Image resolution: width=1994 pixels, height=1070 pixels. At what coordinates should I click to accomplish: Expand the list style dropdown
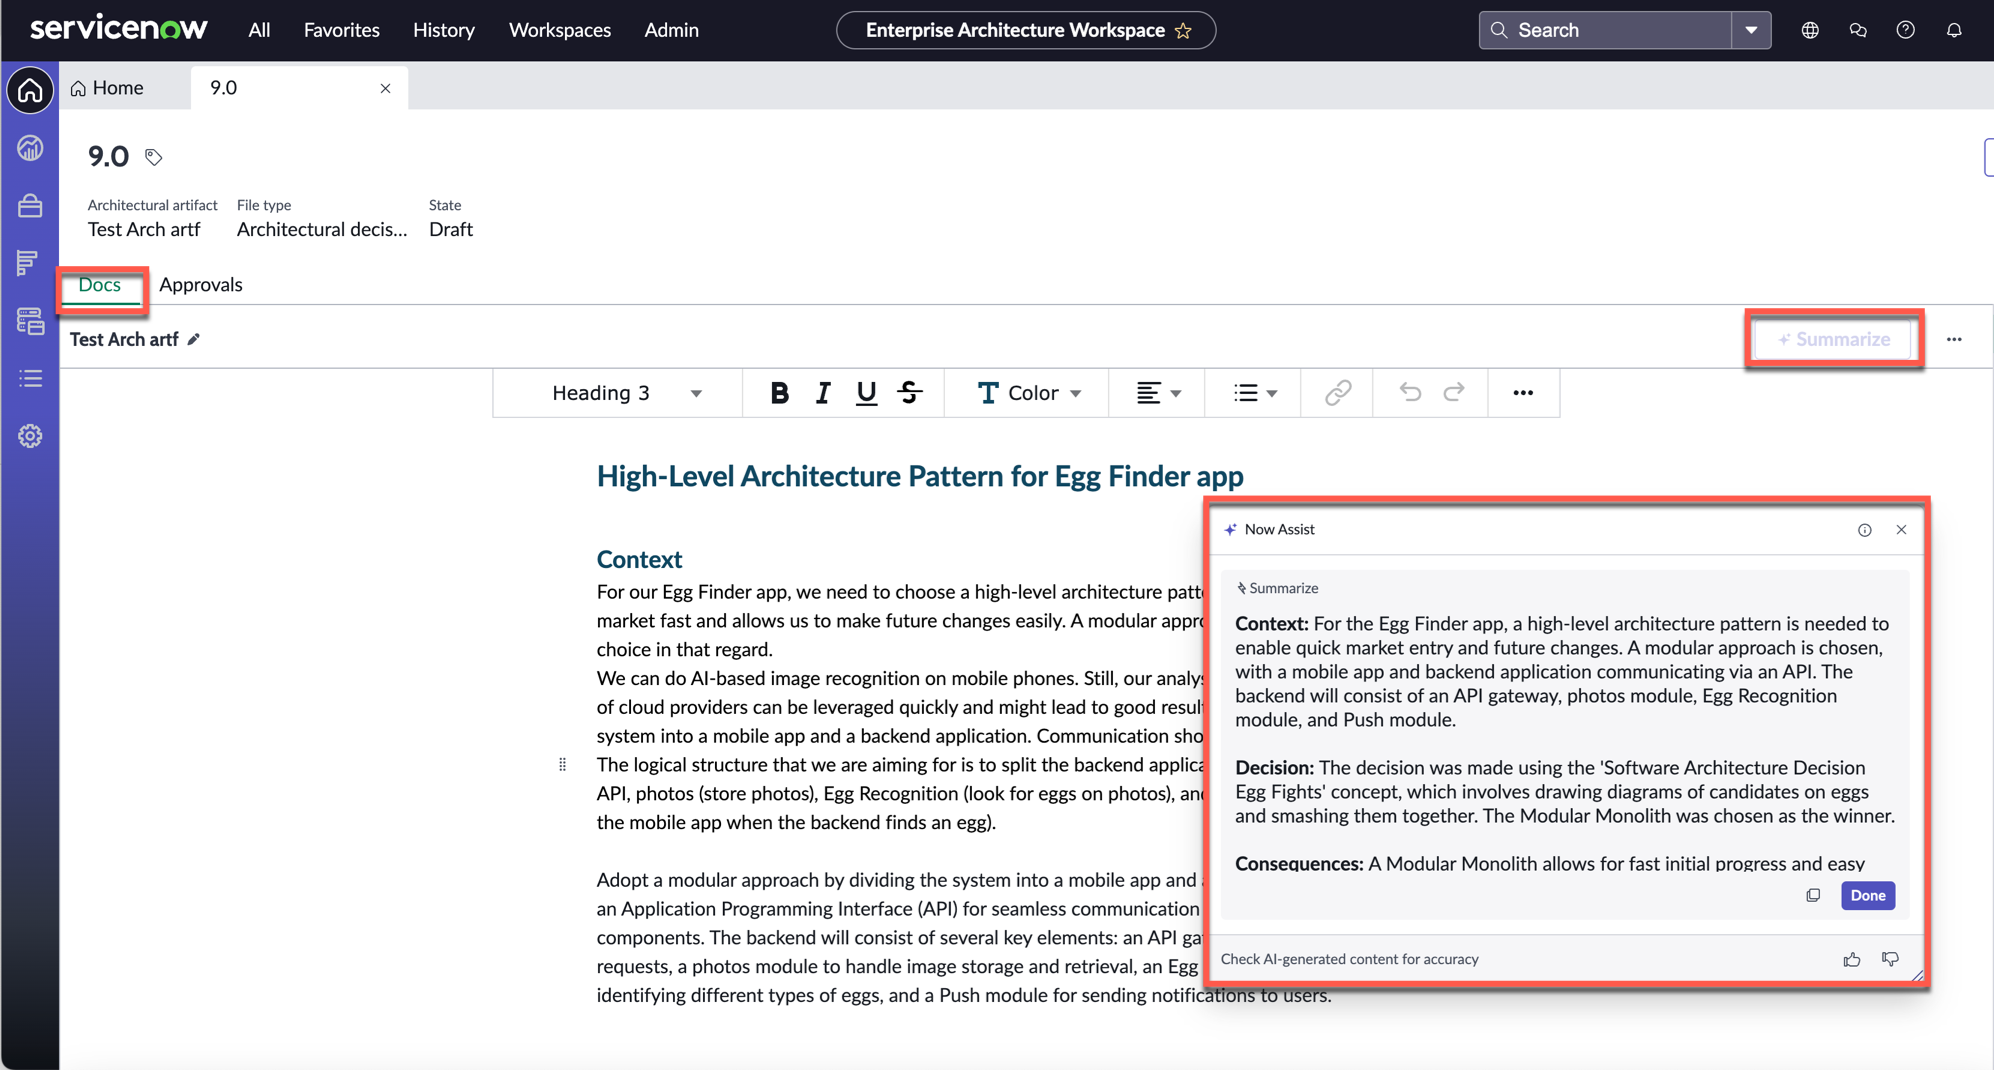tap(1255, 393)
